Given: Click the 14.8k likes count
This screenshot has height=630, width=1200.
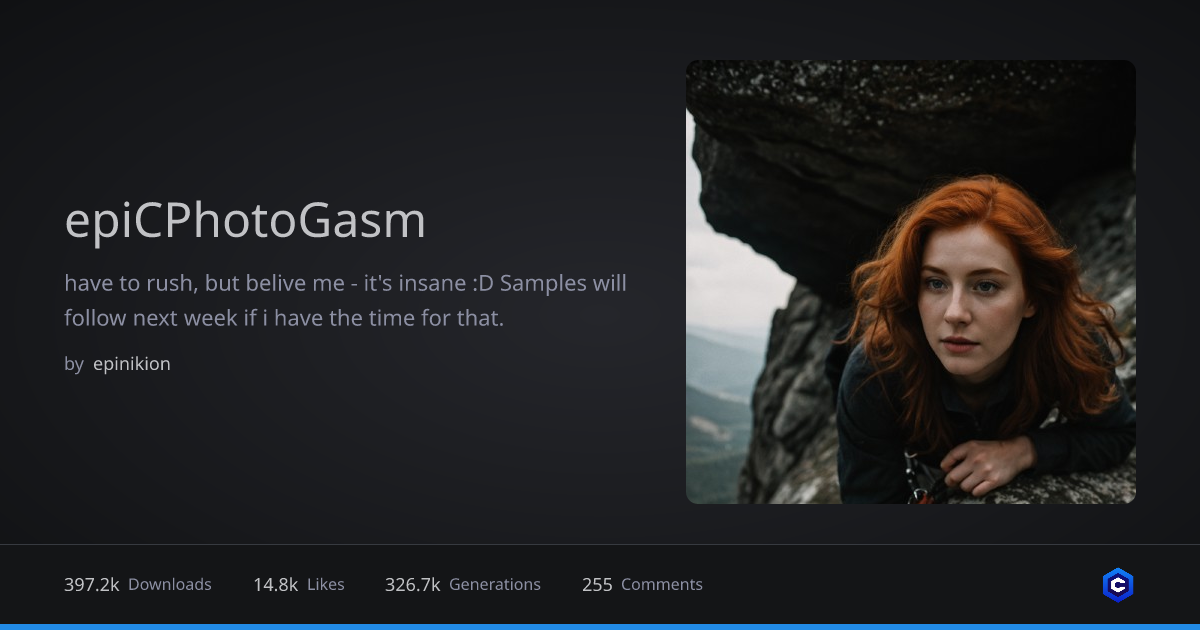Looking at the screenshot, I should [275, 585].
